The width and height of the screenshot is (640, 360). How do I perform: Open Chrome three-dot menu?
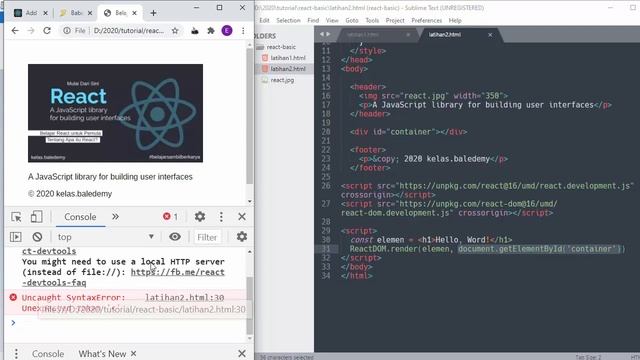(x=243, y=31)
